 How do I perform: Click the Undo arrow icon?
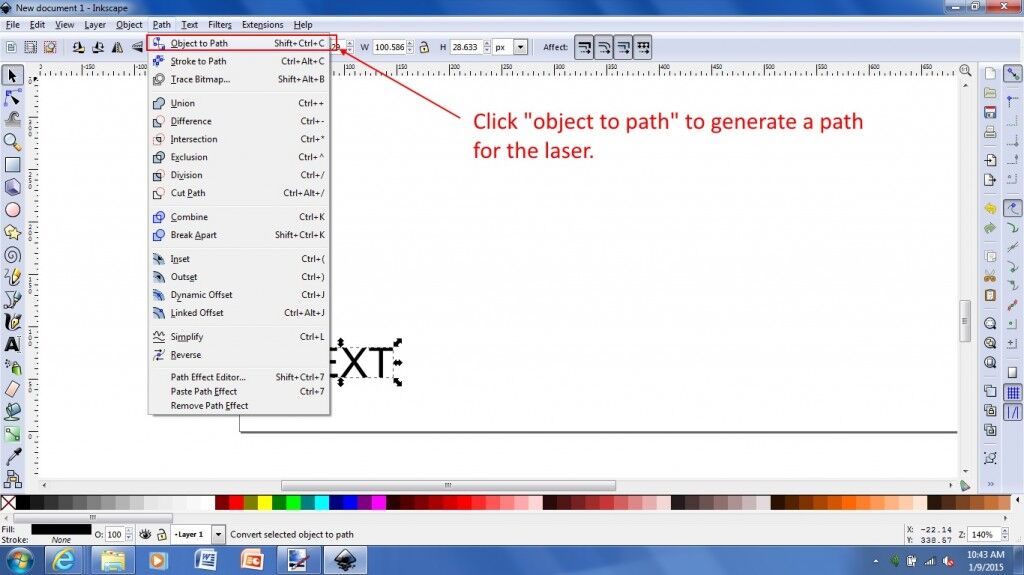990,209
